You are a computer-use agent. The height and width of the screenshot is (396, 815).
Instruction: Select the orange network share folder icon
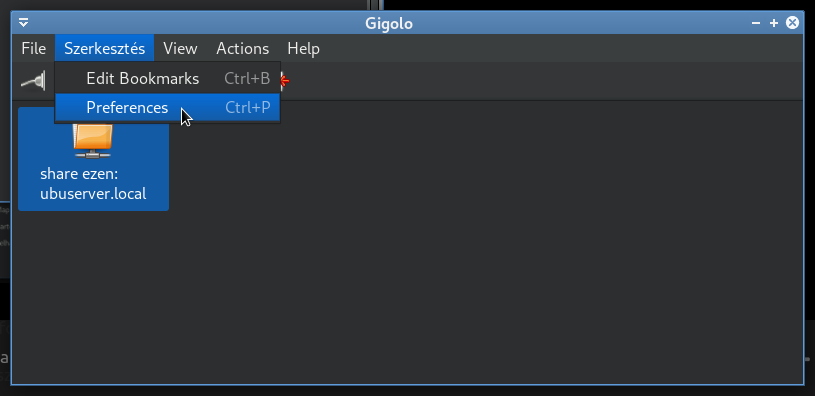pos(93,140)
